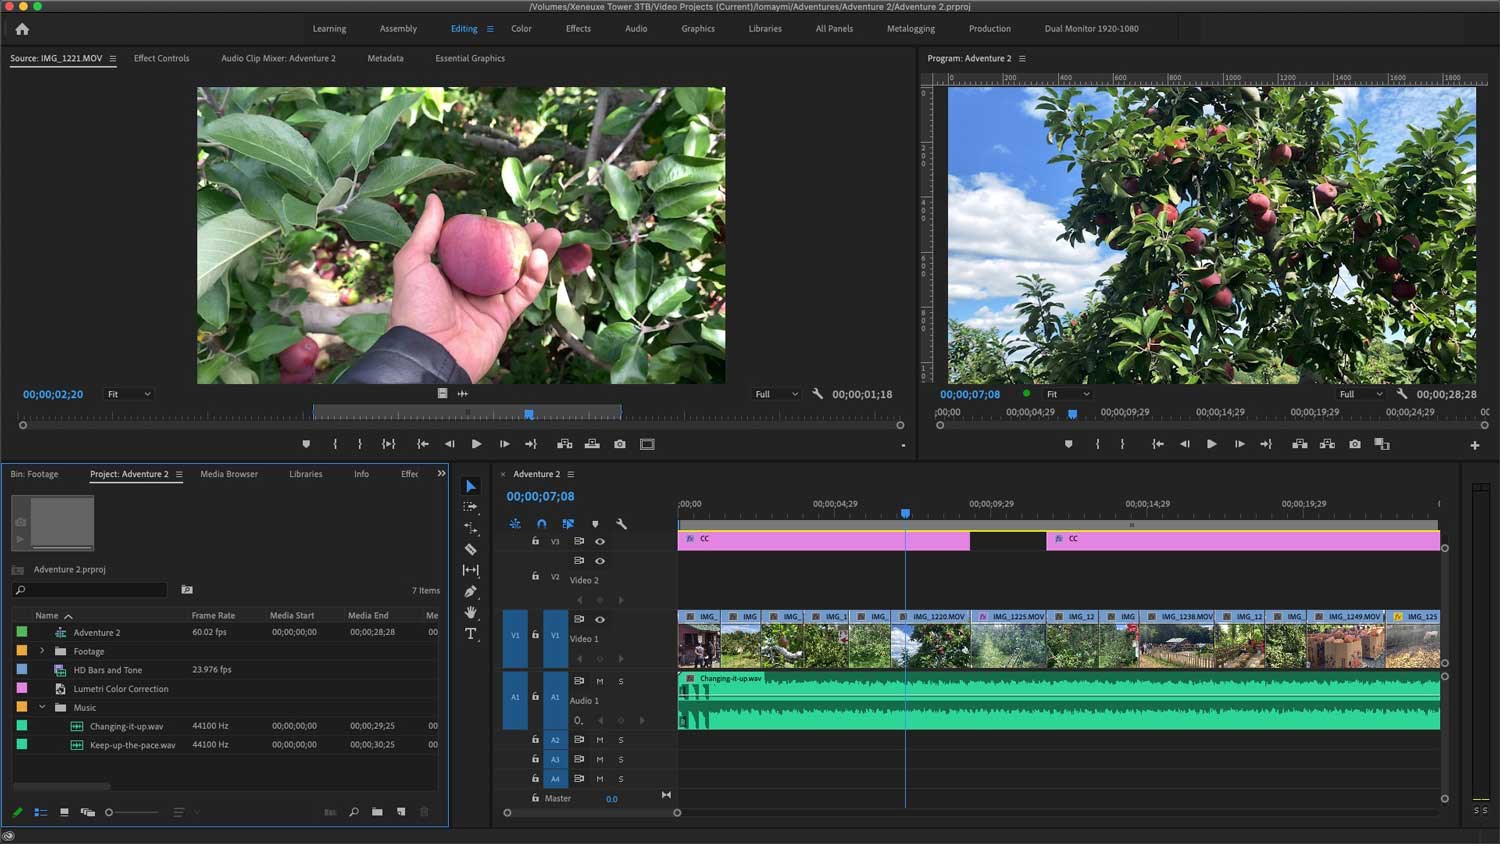Select the Razor tool in timeline toolbar
This screenshot has width=1500, height=844.
(471, 549)
